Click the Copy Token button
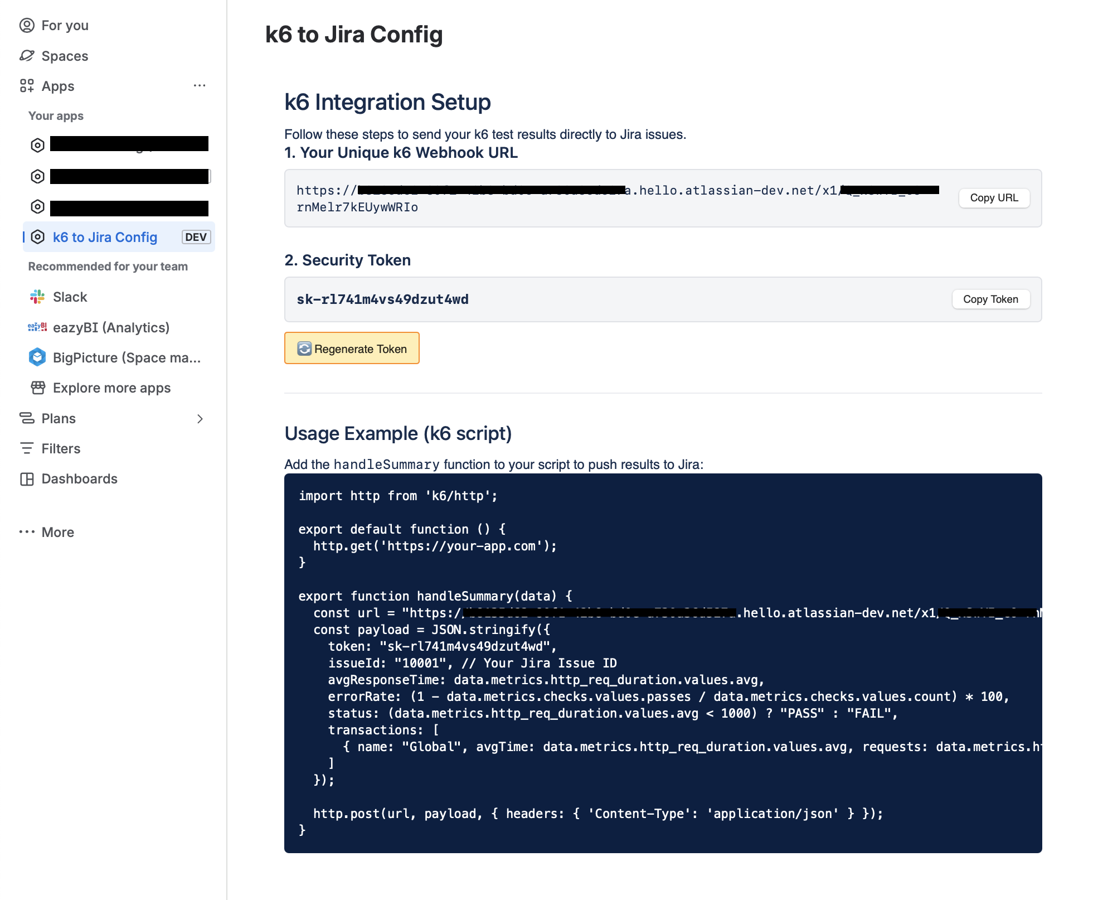Viewport: 1098px width, 900px height. [990, 299]
